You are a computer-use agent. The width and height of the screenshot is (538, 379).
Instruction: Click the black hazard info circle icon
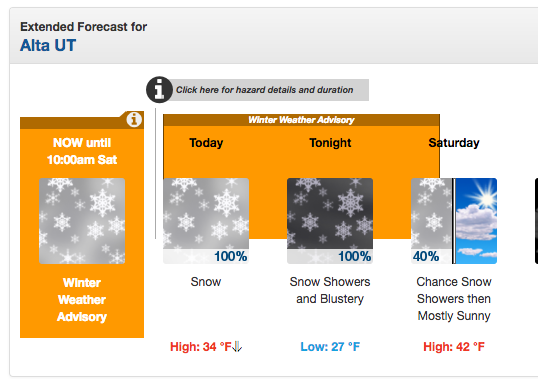[159, 90]
